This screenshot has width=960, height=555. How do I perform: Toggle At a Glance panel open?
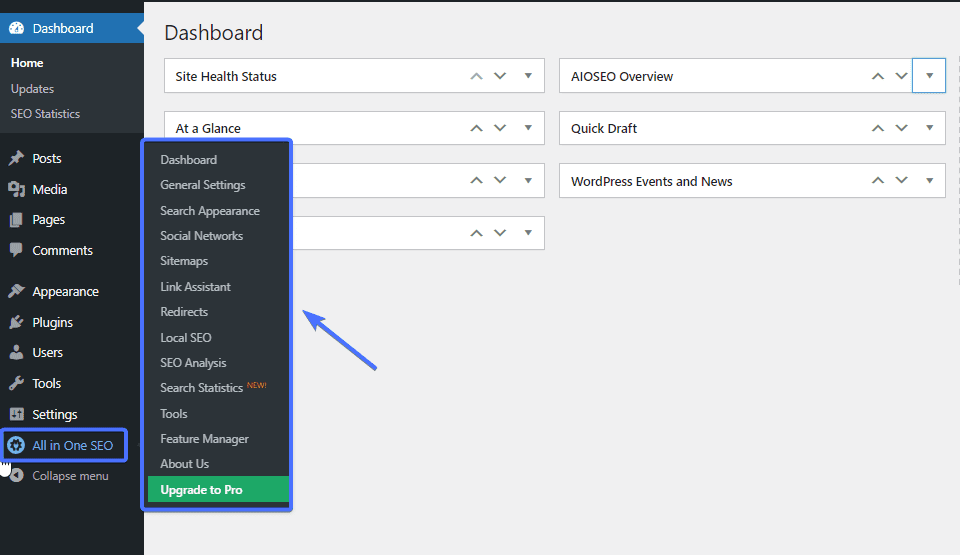tap(528, 128)
